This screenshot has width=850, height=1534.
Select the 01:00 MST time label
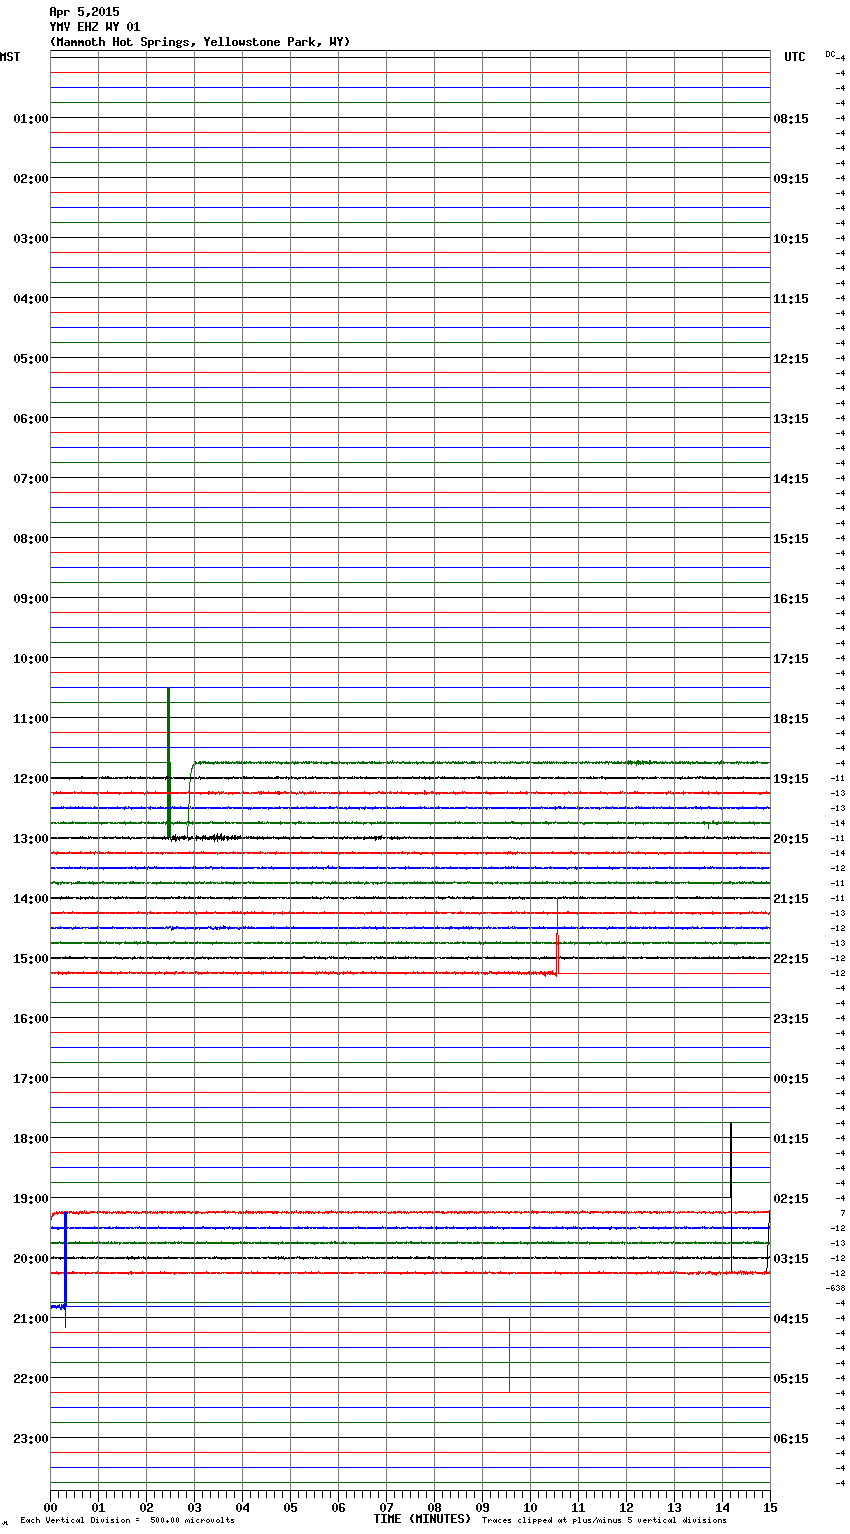31,119
